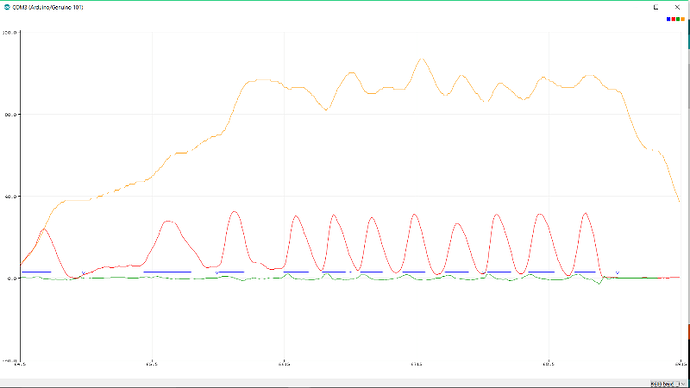Open the baud rate dropdown
Screen dimensions: 690x388
coord(668,384)
